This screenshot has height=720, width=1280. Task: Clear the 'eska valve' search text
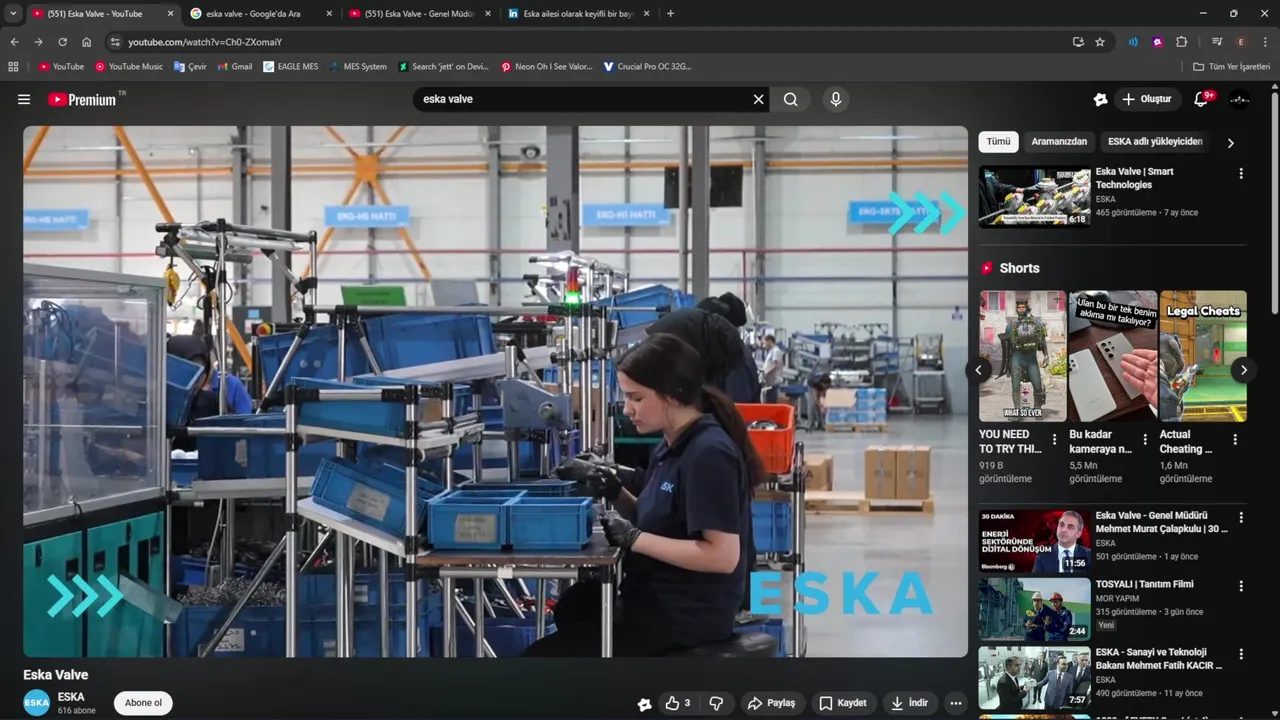[758, 99]
